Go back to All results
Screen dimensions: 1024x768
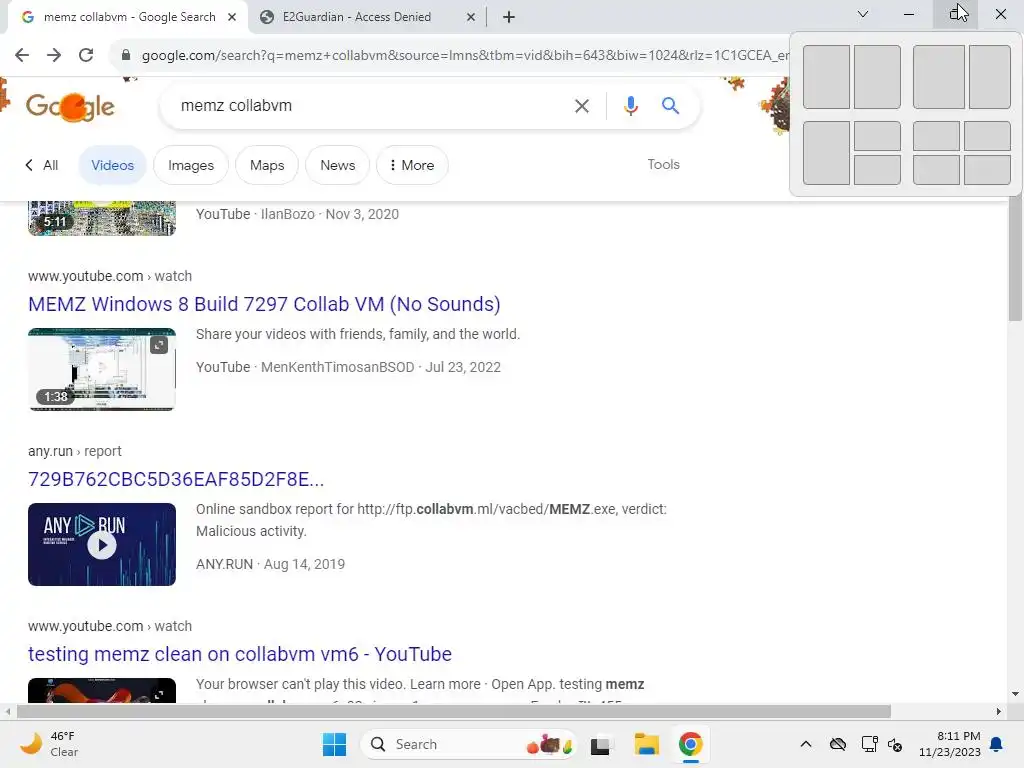tap(42, 165)
